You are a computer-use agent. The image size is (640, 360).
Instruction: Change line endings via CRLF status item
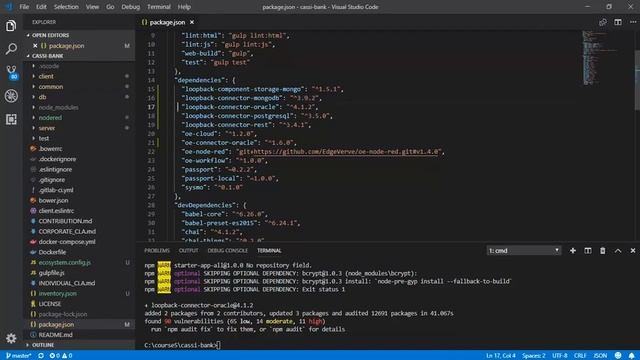tap(580, 356)
